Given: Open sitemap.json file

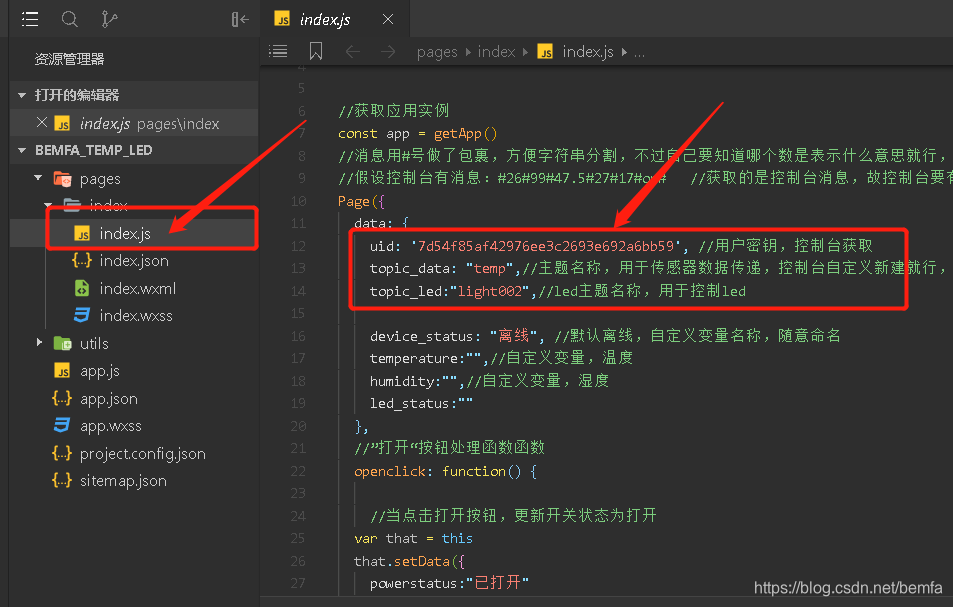Looking at the screenshot, I should click(x=123, y=481).
